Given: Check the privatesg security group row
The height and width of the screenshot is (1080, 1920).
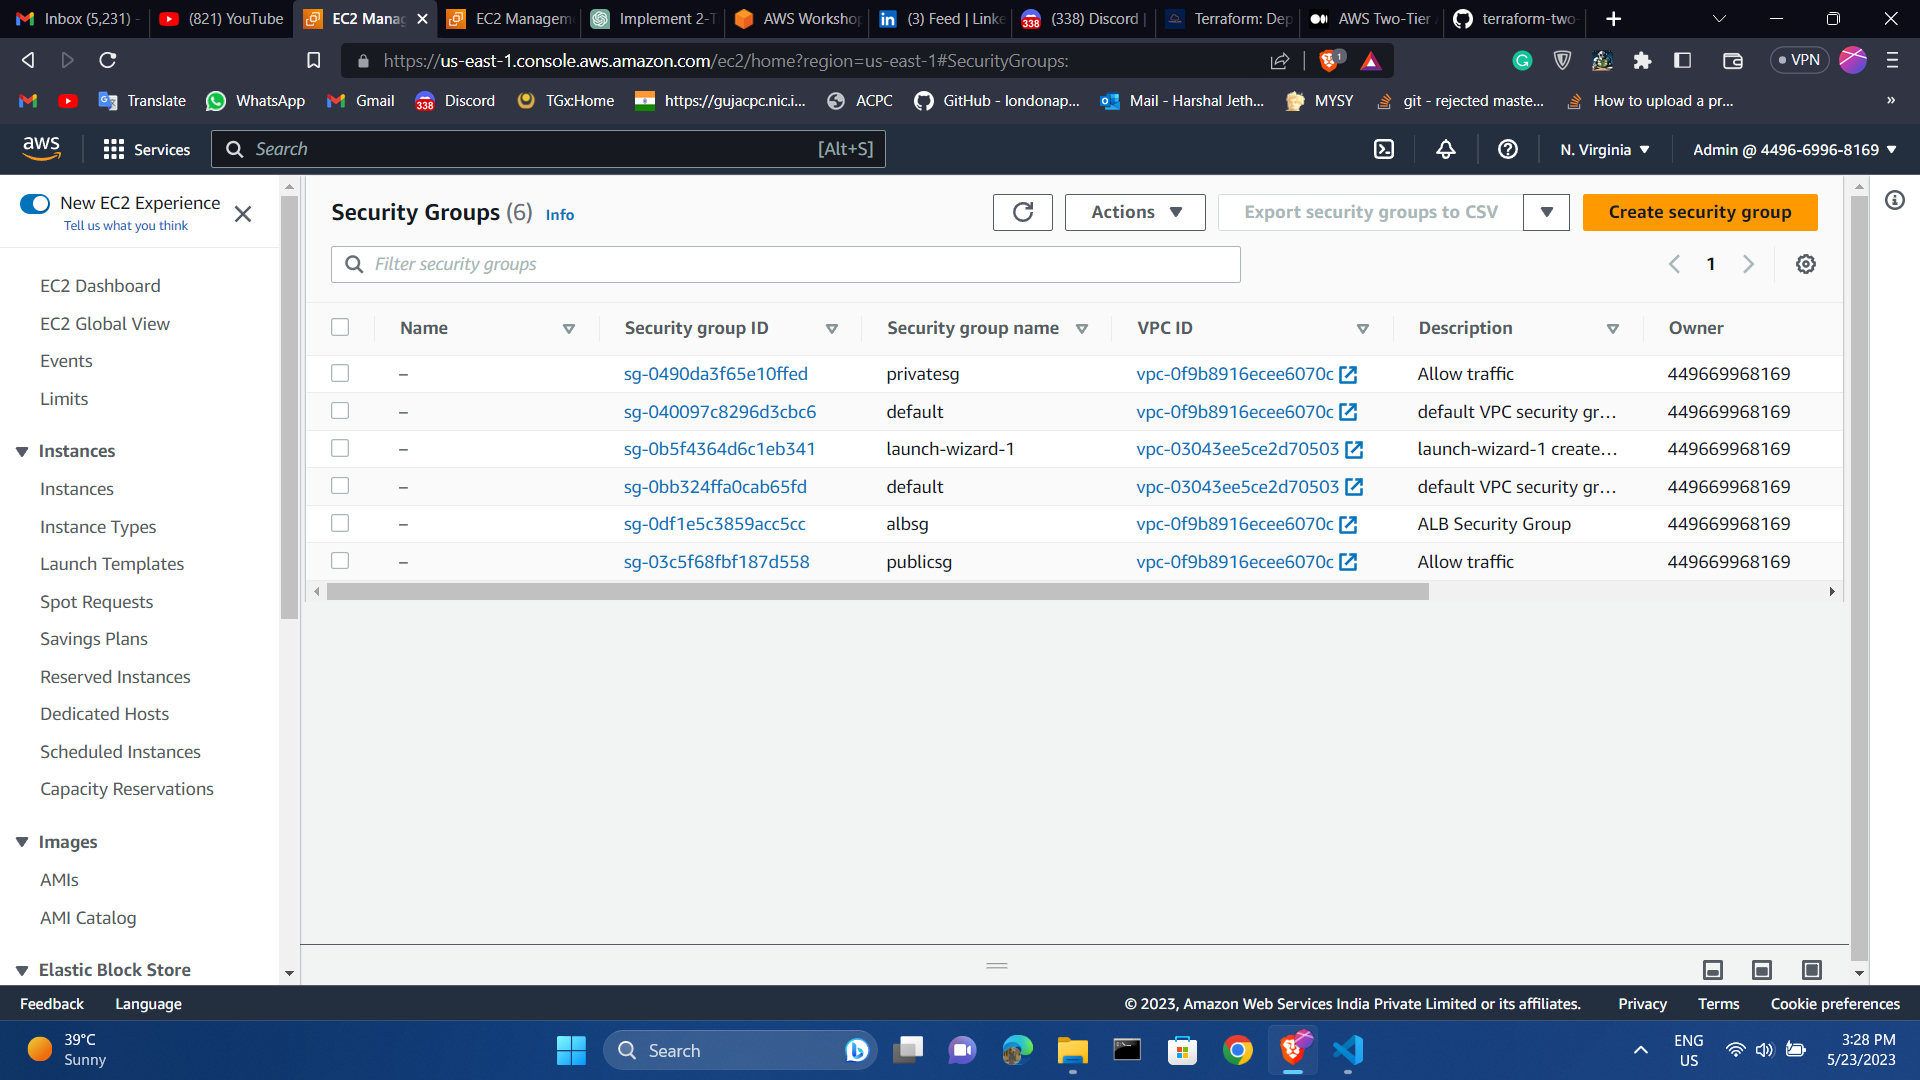Looking at the screenshot, I should point(340,373).
